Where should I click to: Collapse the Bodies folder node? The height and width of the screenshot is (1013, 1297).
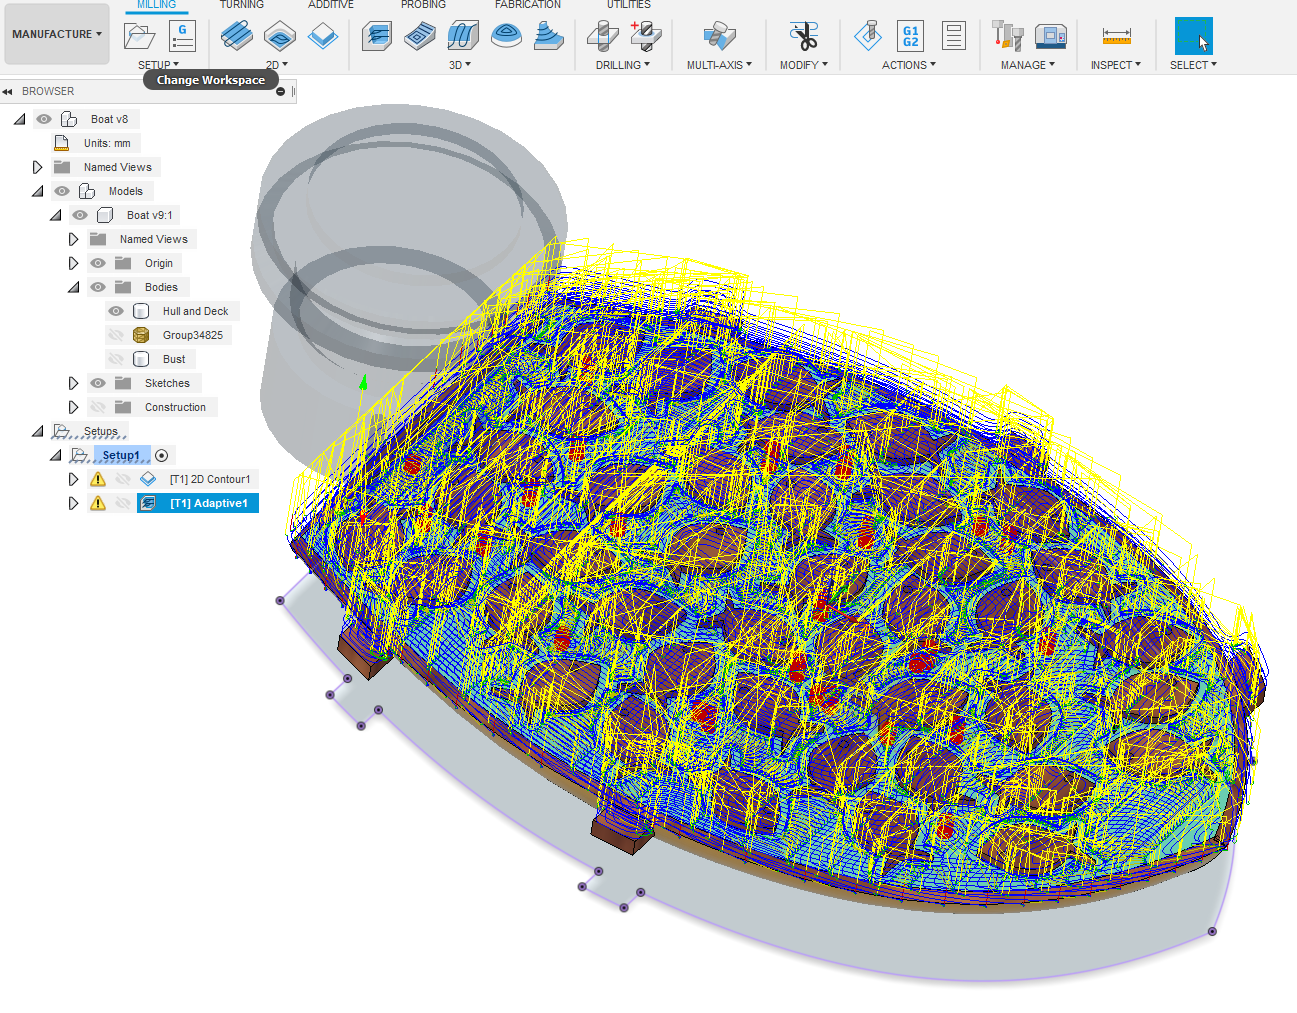pyautogui.click(x=74, y=287)
